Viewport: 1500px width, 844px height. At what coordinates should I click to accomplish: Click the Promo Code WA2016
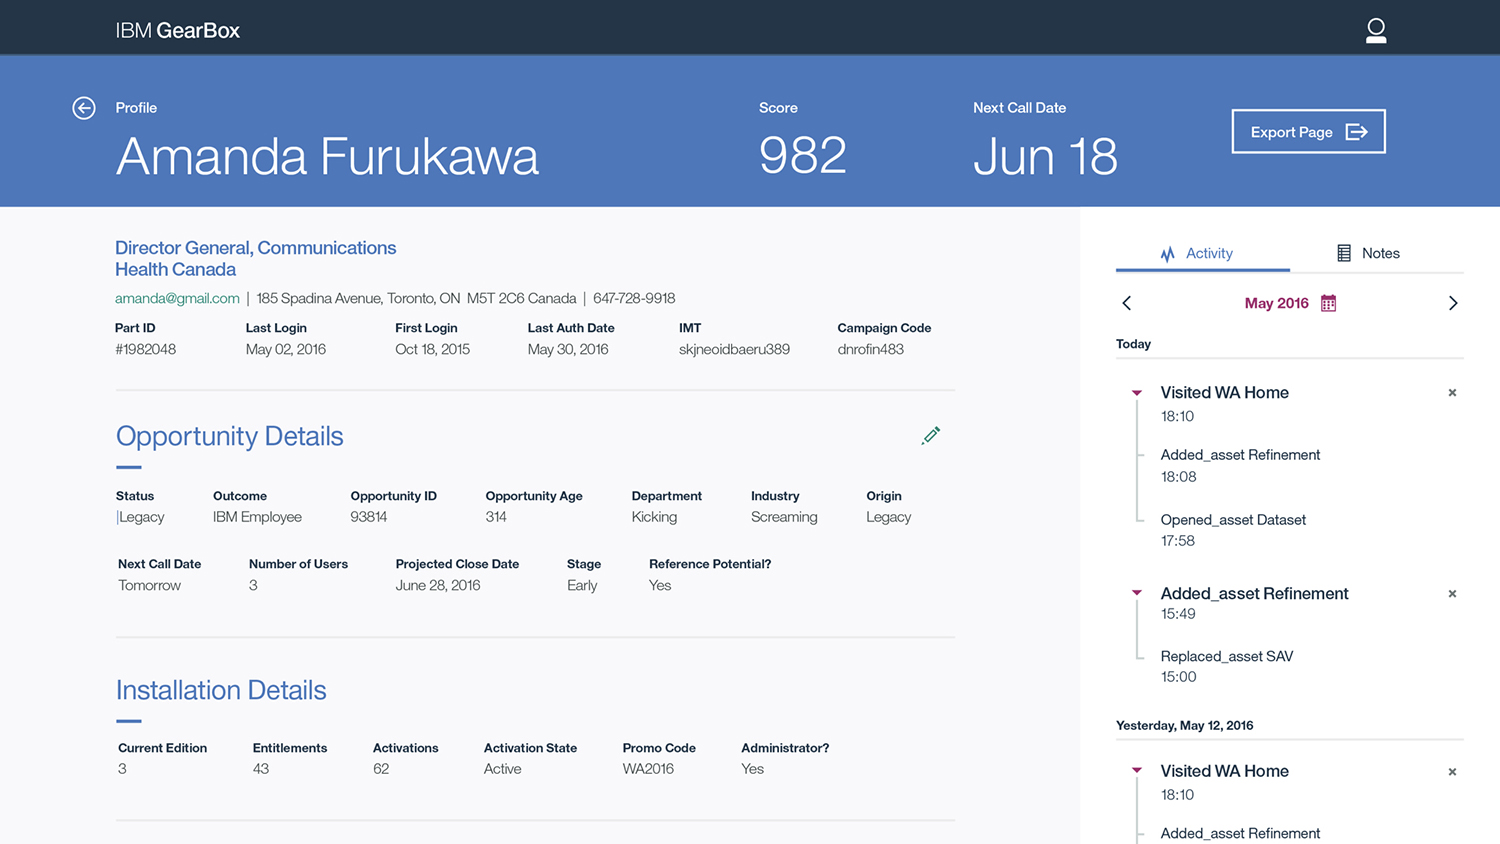(648, 769)
